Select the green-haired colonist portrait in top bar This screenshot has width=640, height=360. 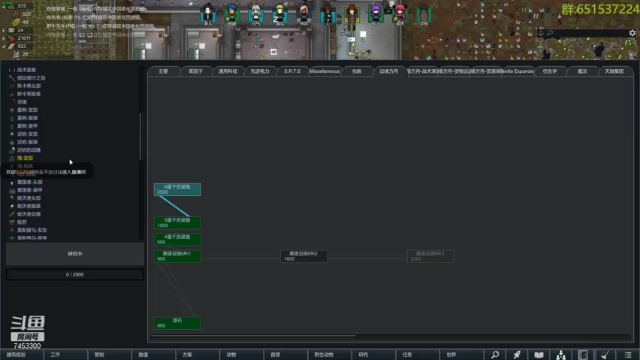pos(280,14)
